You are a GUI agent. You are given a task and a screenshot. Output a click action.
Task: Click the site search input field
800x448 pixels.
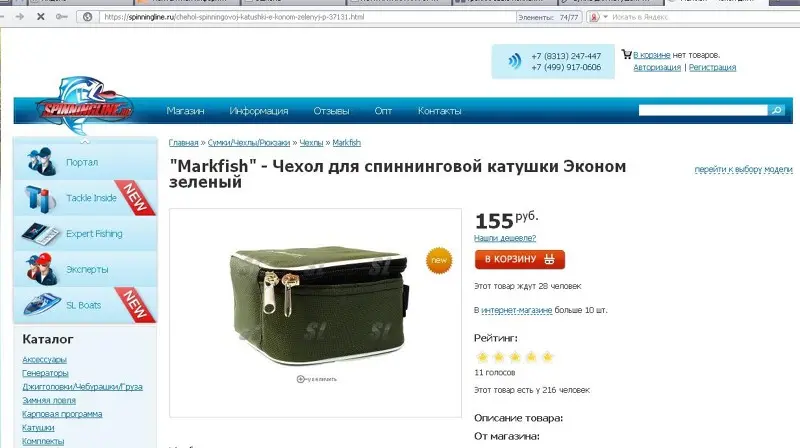703,110
